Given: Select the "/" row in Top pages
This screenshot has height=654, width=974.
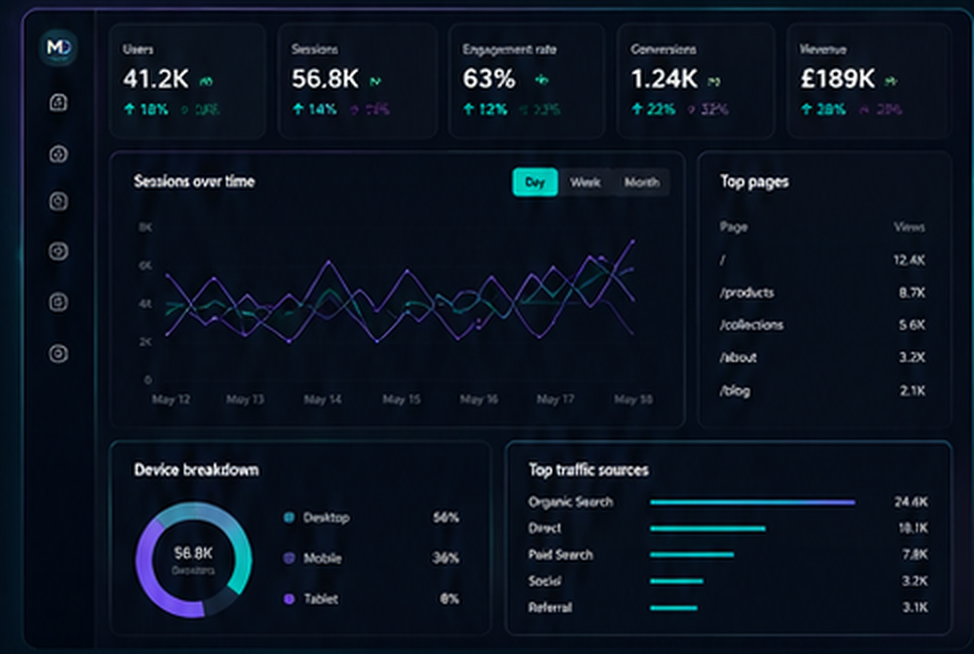Looking at the screenshot, I should coord(822,260).
